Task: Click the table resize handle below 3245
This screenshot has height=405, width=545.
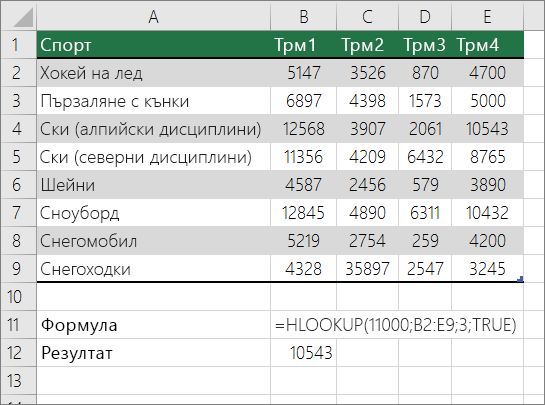Action: pyautogui.click(x=520, y=279)
